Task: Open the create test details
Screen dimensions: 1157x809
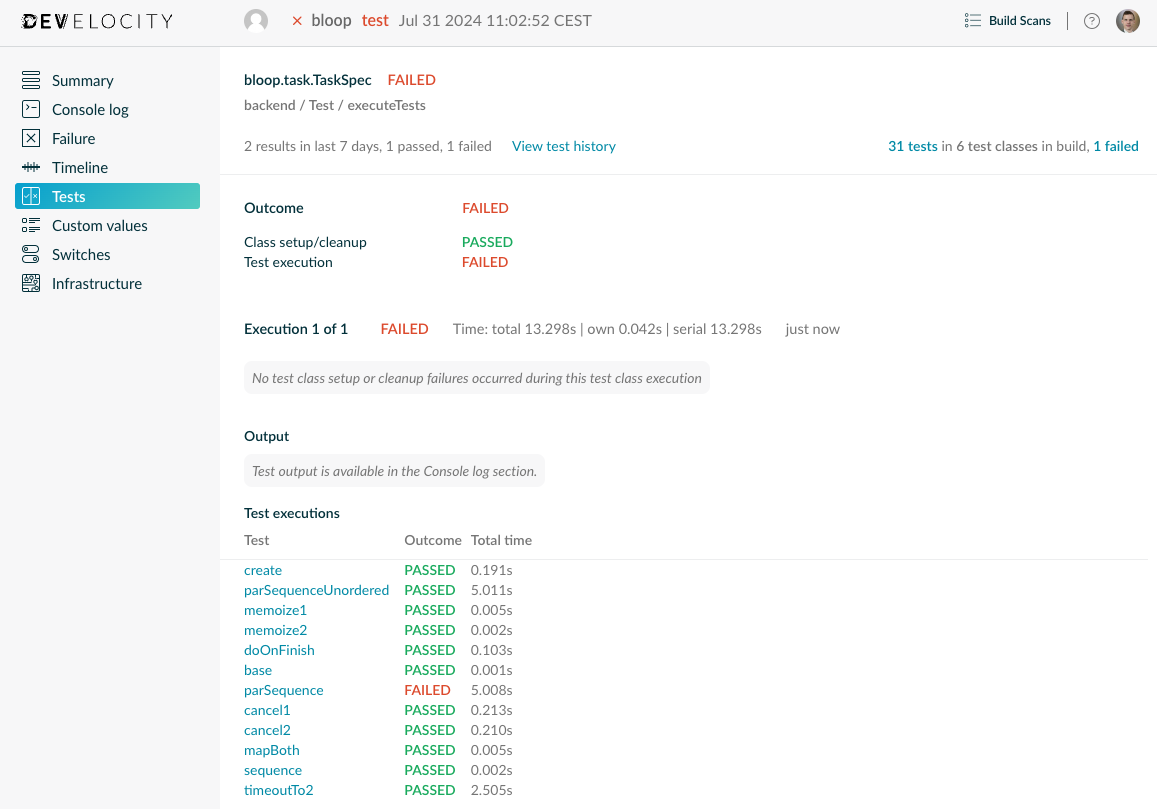Action: tap(263, 570)
